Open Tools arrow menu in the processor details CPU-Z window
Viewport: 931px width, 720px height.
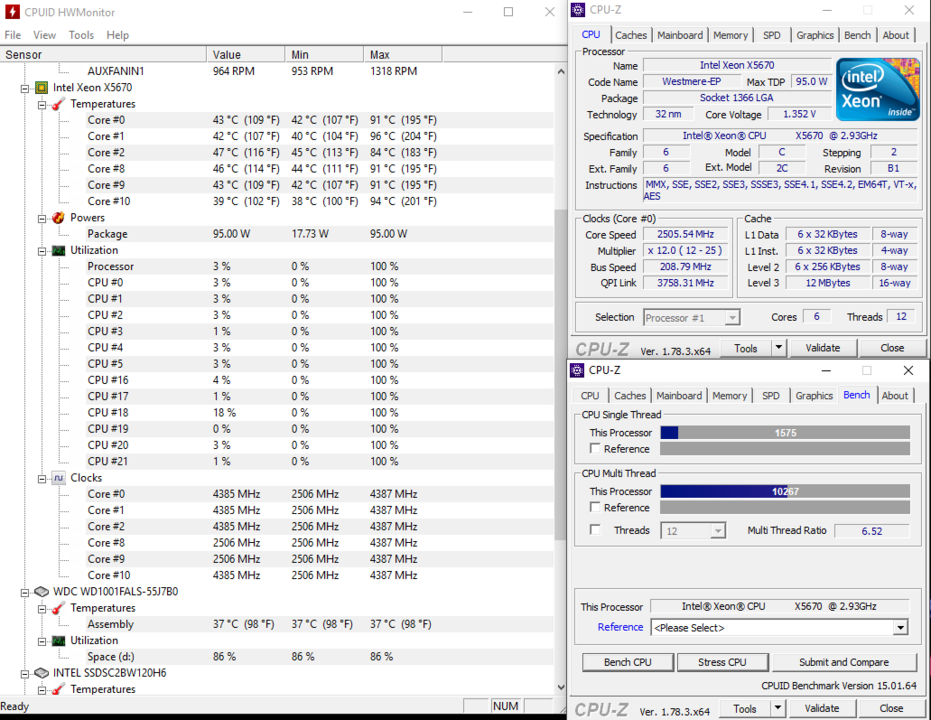point(778,348)
